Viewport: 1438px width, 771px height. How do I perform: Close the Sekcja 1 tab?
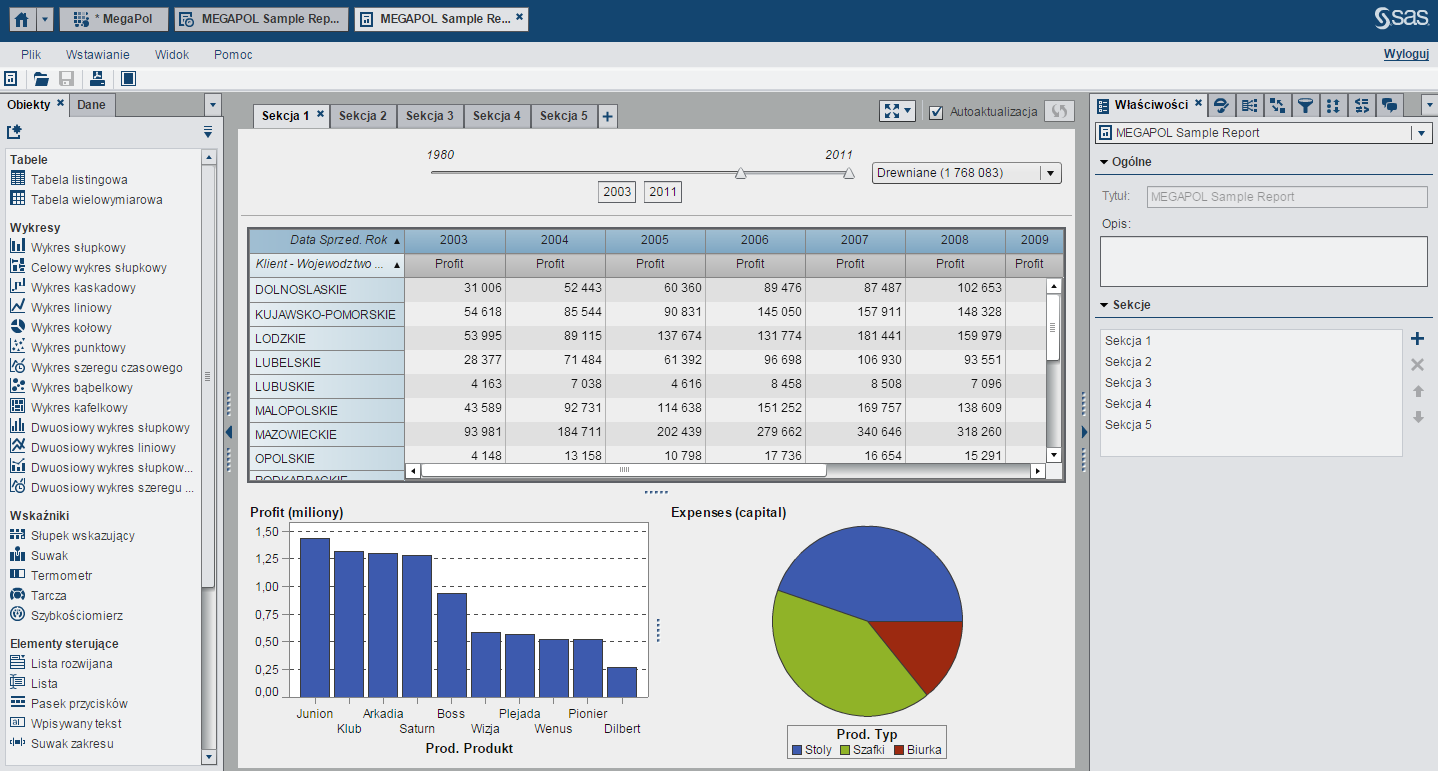pyautogui.click(x=320, y=115)
